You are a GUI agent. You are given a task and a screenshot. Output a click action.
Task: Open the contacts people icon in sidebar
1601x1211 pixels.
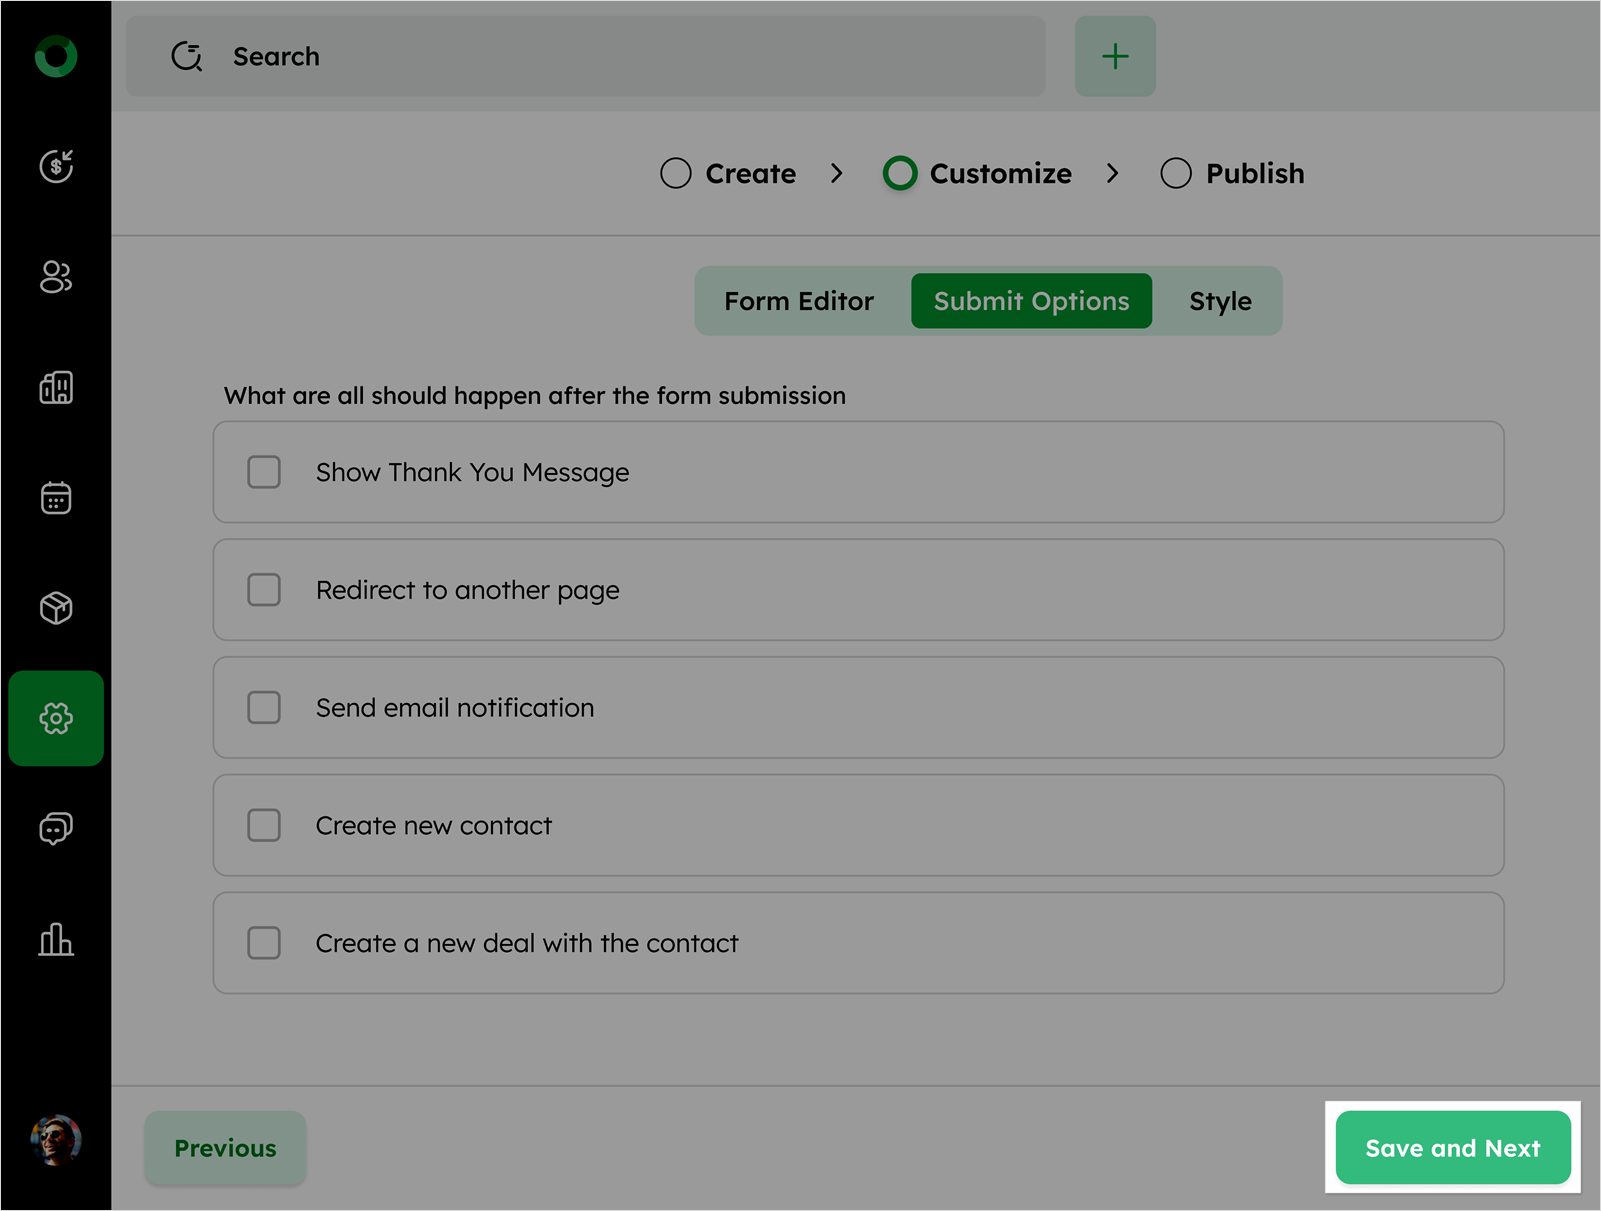[x=56, y=277]
